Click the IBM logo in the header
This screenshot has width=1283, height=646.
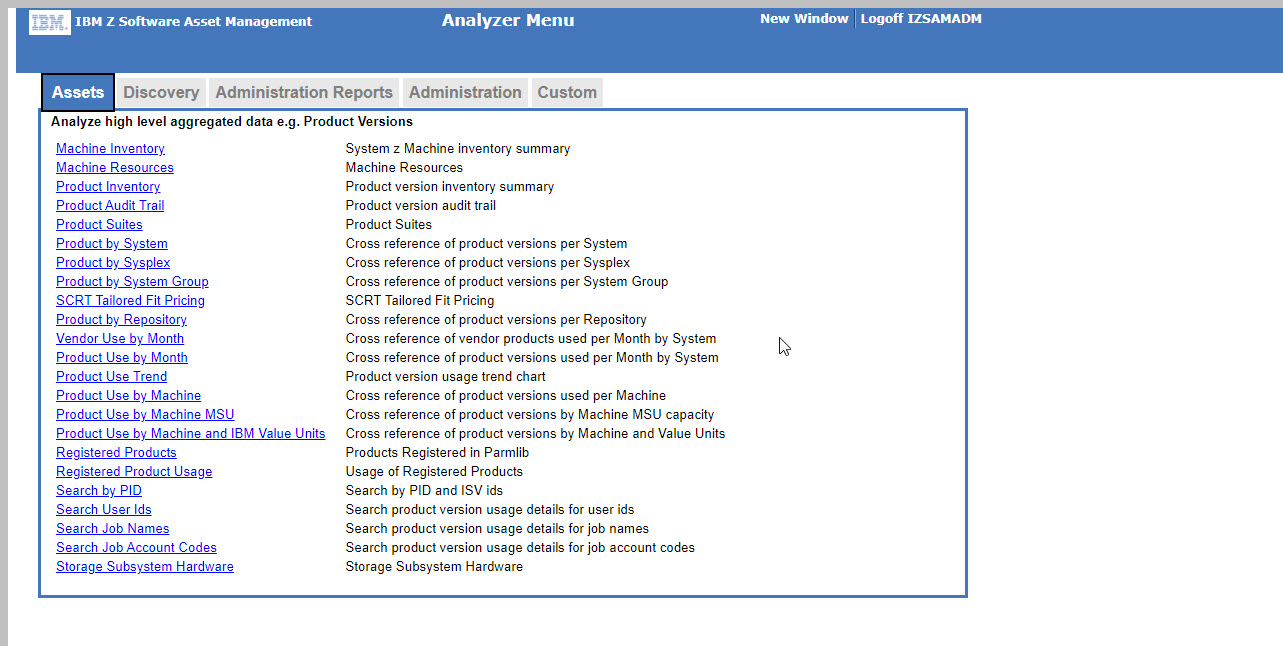[x=49, y=21]
